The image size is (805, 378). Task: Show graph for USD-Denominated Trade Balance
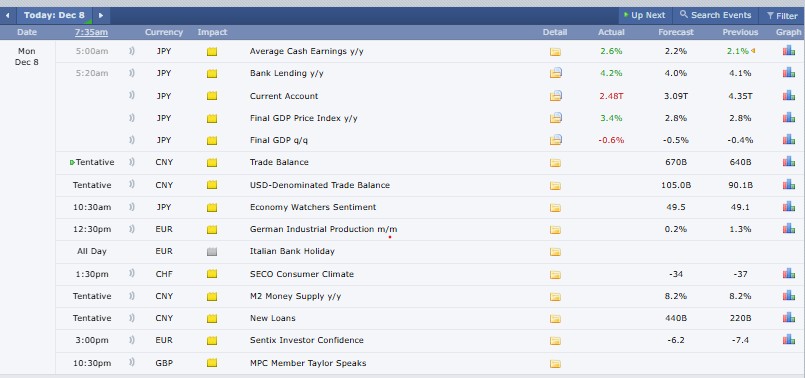[789, 184]
